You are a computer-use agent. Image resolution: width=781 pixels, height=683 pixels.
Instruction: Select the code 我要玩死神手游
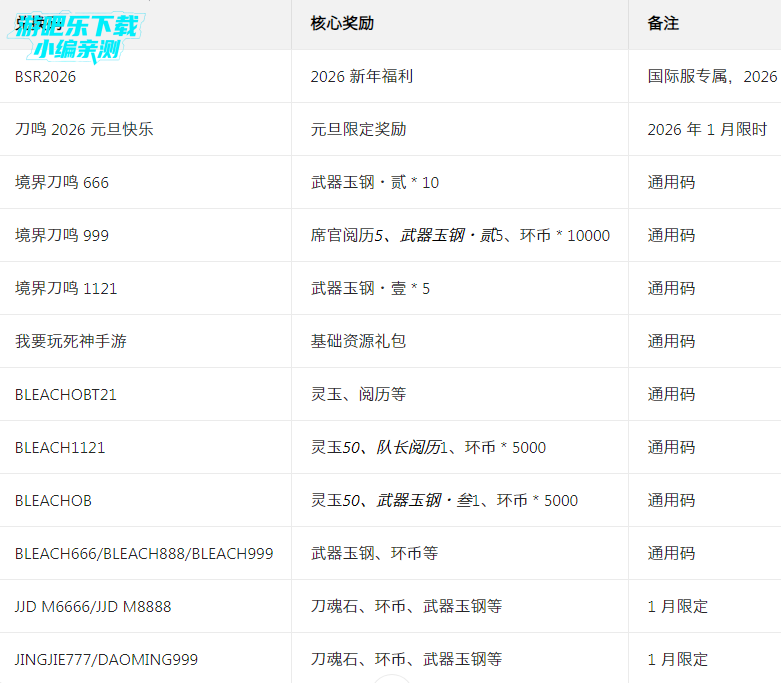click(x=71, y=341)
